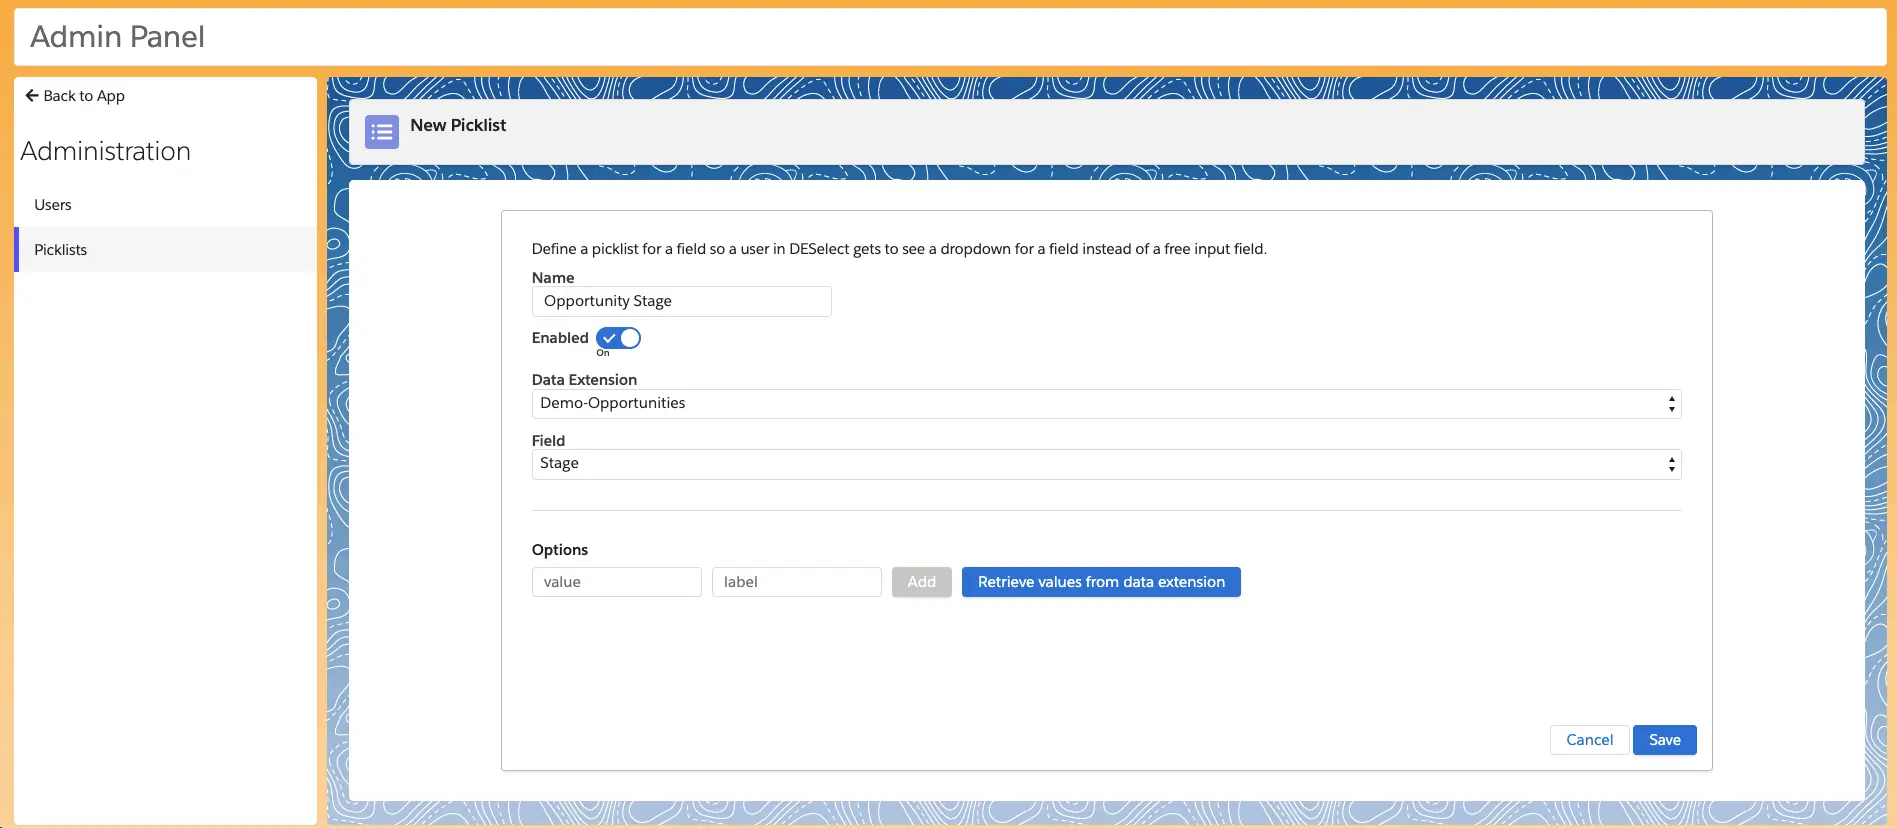Expand the Field dropdown showing Stage
This screenshot has width=1897, height=828.
tap(1105, 464)
